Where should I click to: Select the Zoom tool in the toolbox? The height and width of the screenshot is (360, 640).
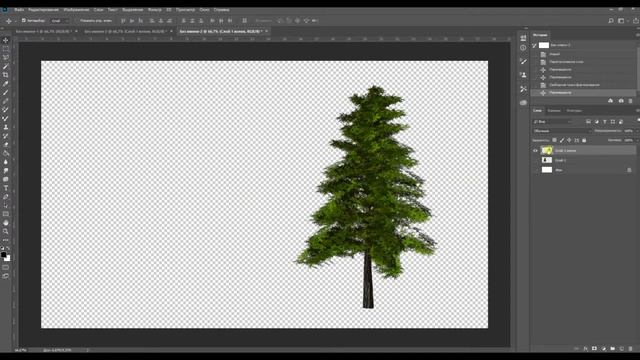(x=6, y=231)
